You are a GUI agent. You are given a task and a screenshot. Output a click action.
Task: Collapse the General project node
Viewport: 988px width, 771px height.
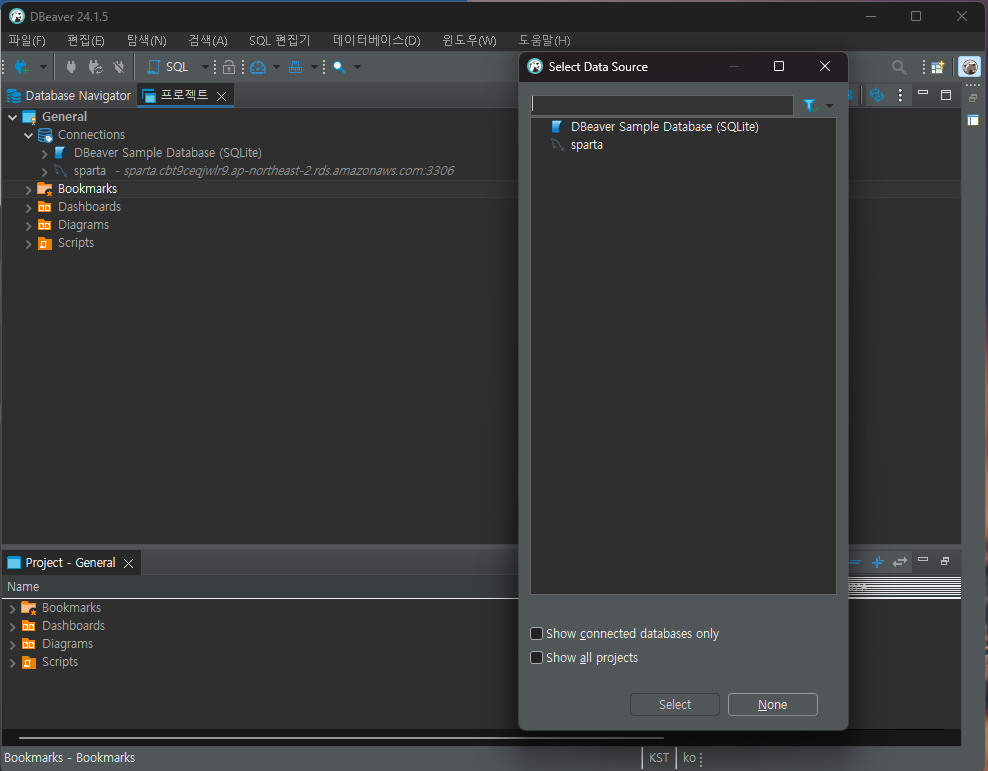[x=13, y=117]
